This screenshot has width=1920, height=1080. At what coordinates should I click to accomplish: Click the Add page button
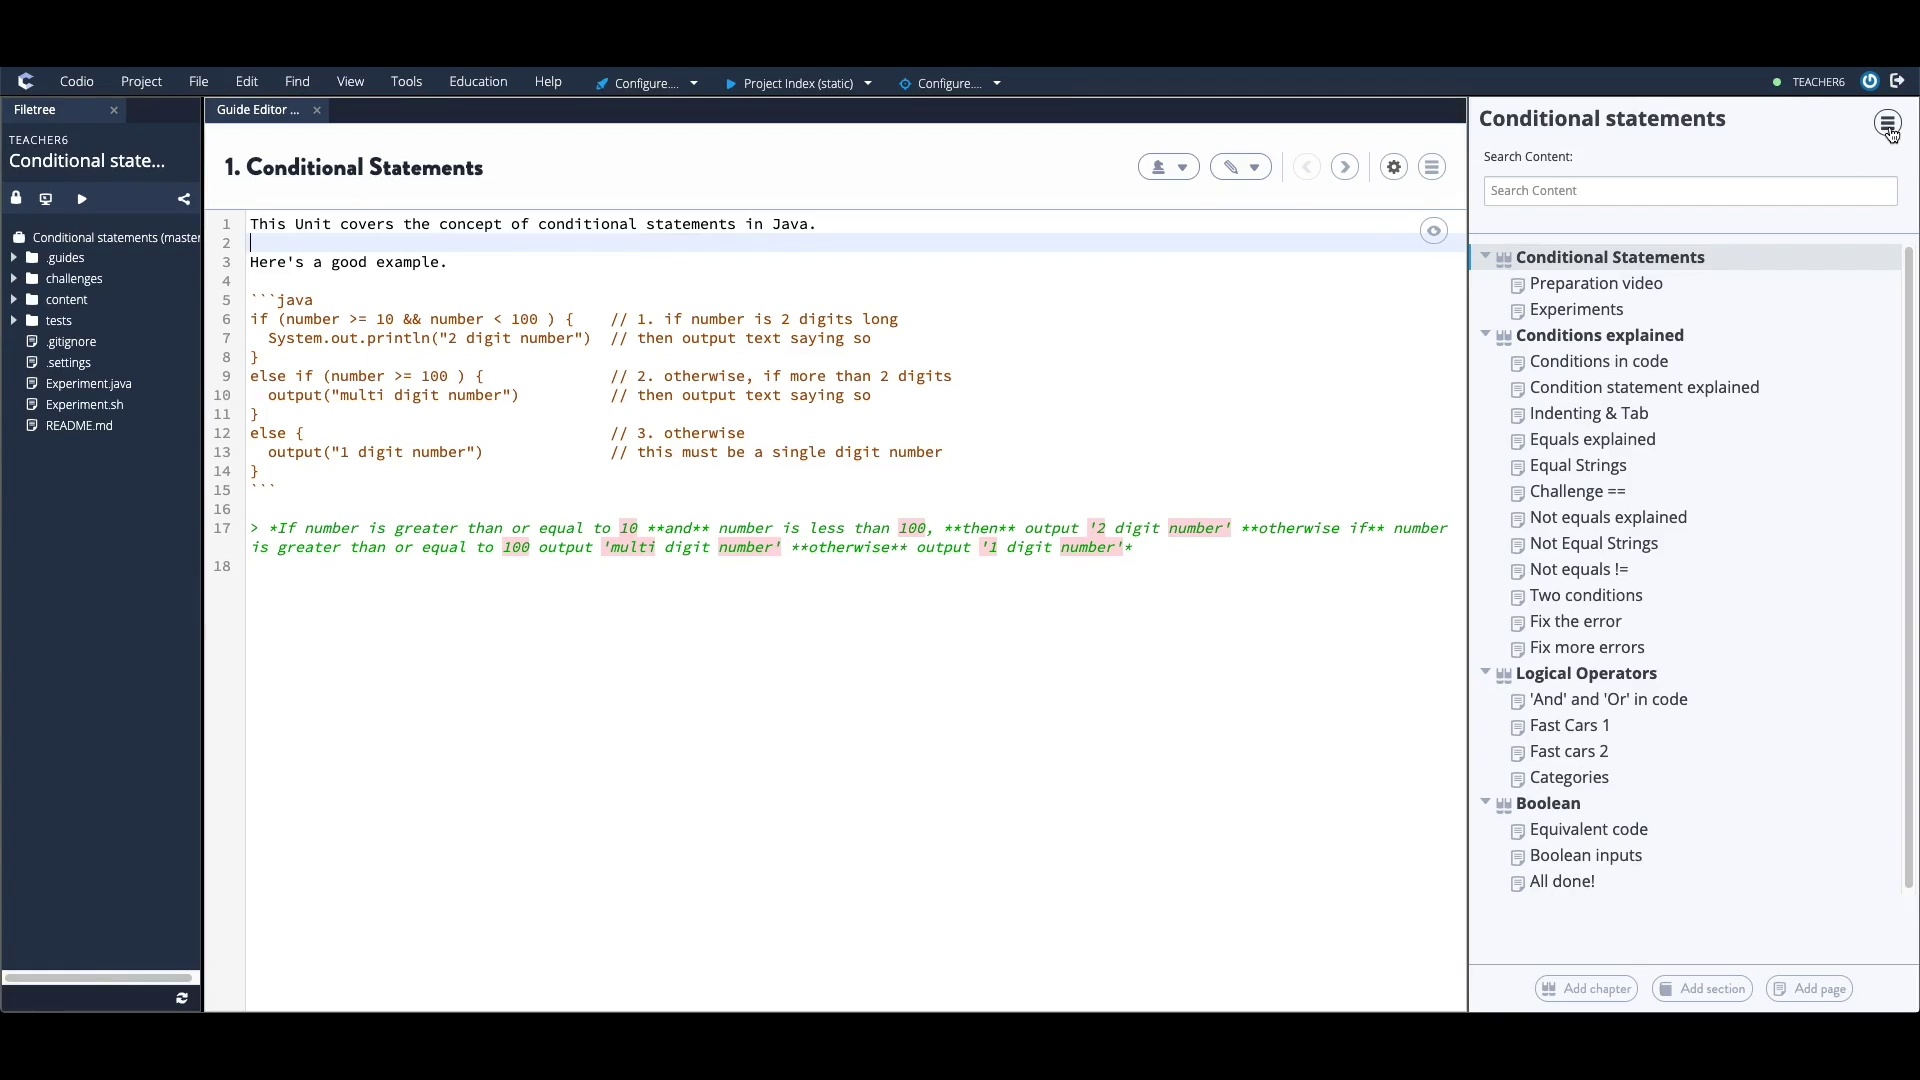point(1809,989)
